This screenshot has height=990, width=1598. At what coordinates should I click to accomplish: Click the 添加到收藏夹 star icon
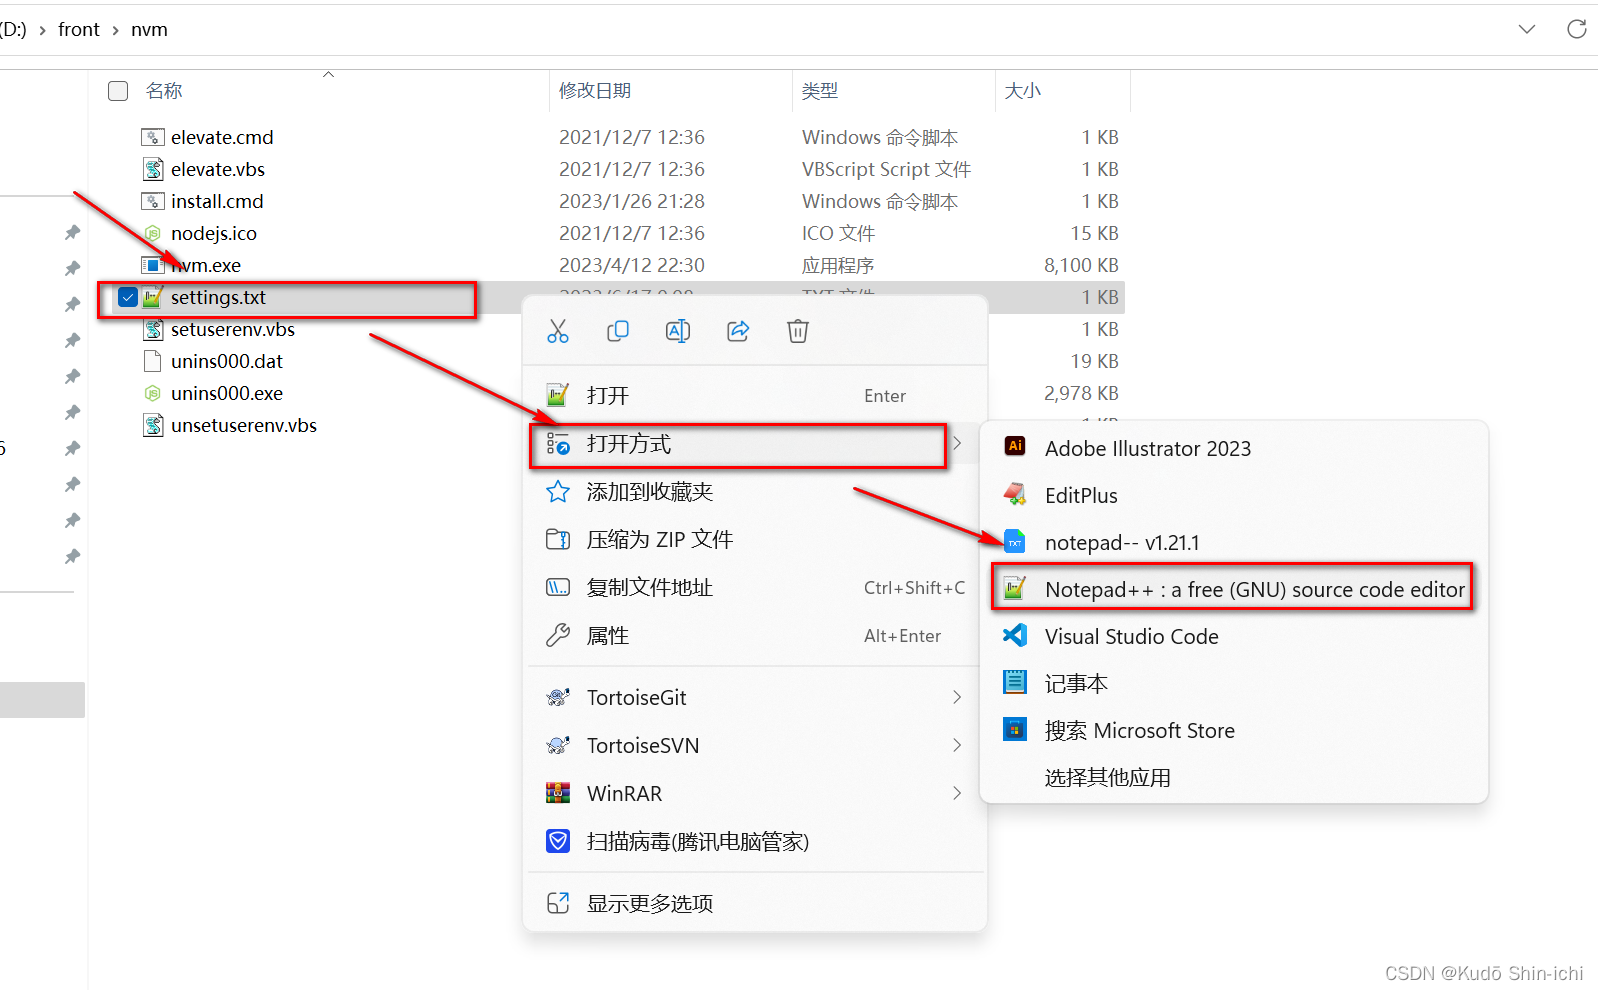(558, 491)
